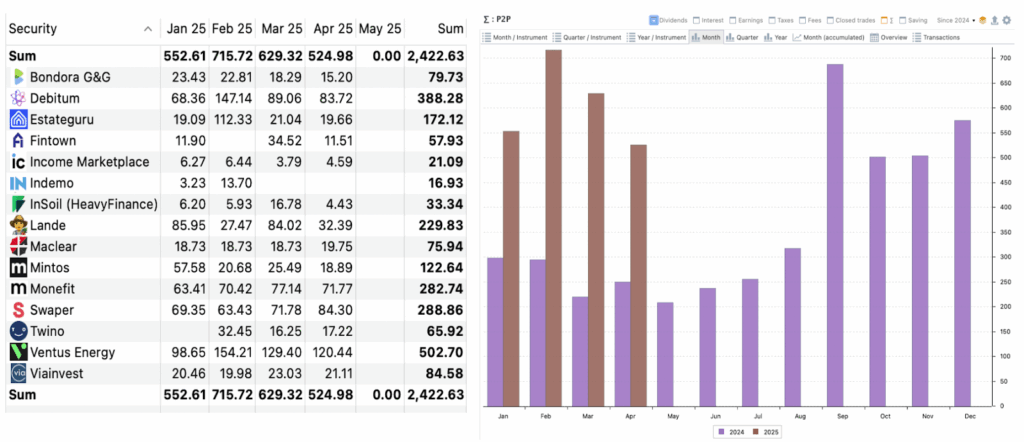
Task: Select the Viainvest sum 84.58
Action: coord(445,373)
